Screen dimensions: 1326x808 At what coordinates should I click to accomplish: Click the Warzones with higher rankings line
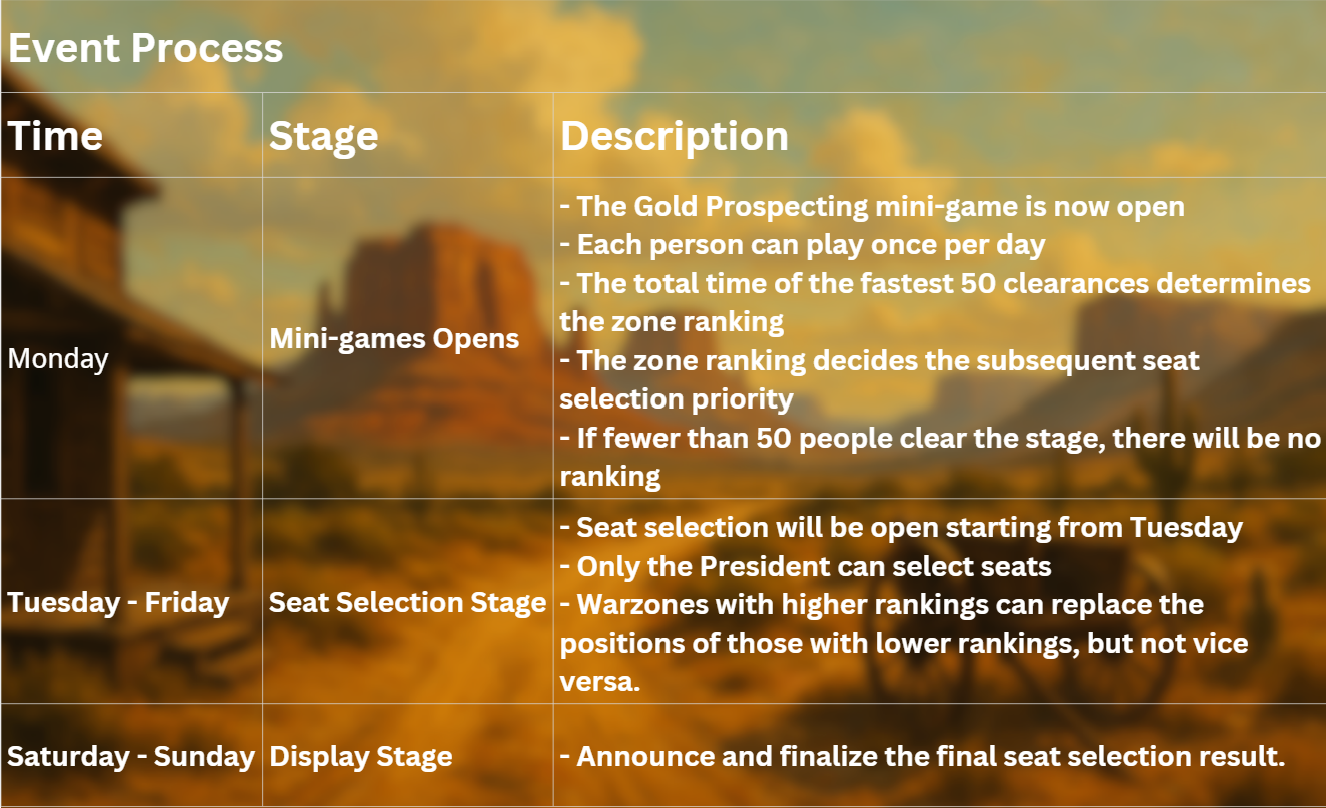pyautogui.click(x=904, y=642)
